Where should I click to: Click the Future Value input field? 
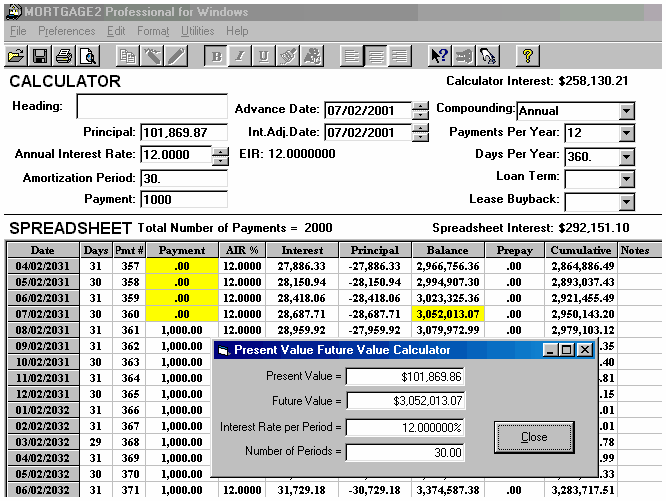[x=405, y=402]
